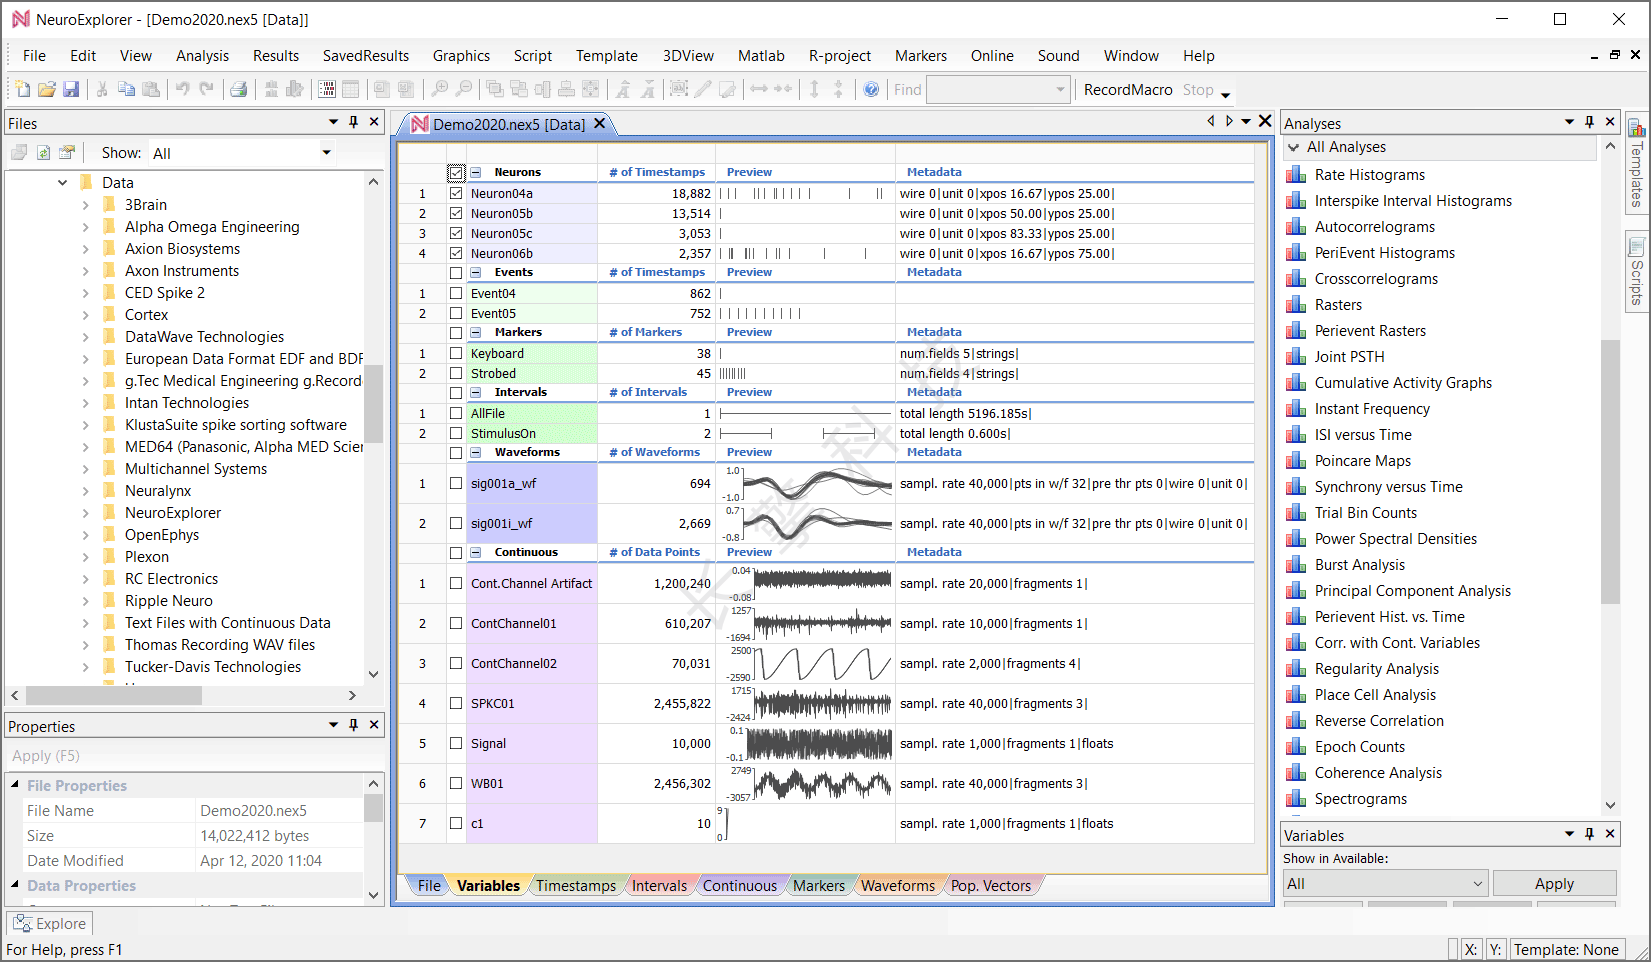
Task: Click the refresh icon in Files panel
Action: 43,153
